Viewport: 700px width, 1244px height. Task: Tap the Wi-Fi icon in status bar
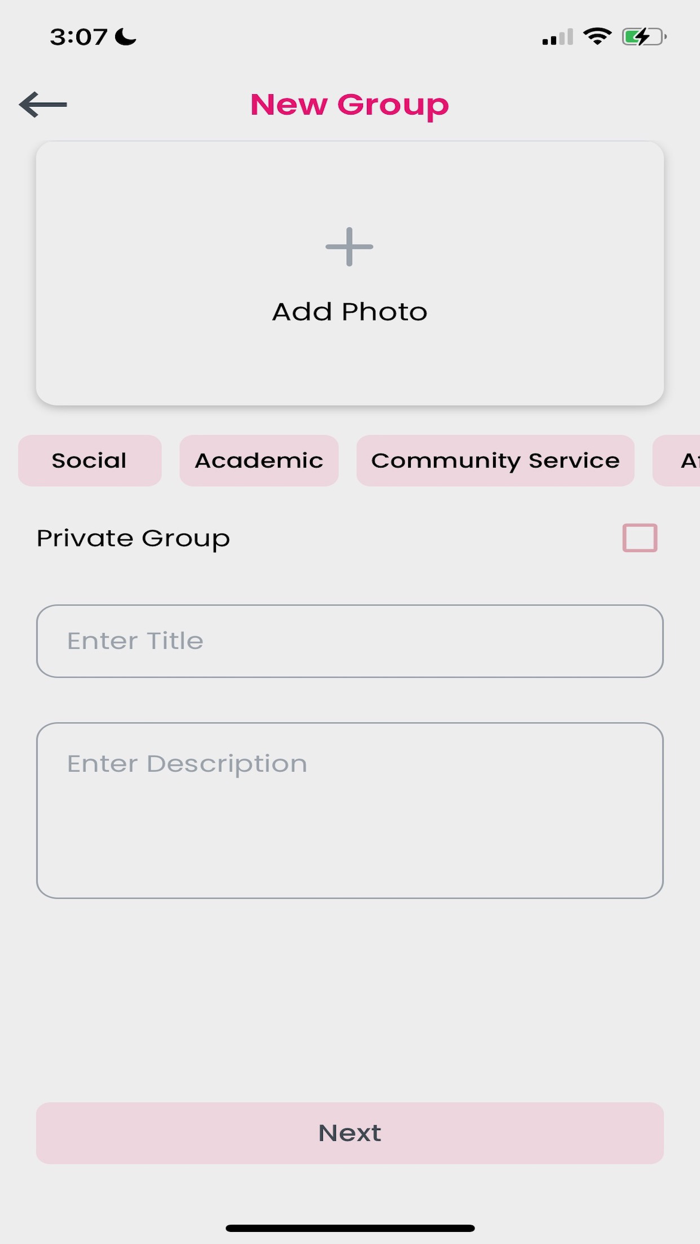(x=598, y=36)
